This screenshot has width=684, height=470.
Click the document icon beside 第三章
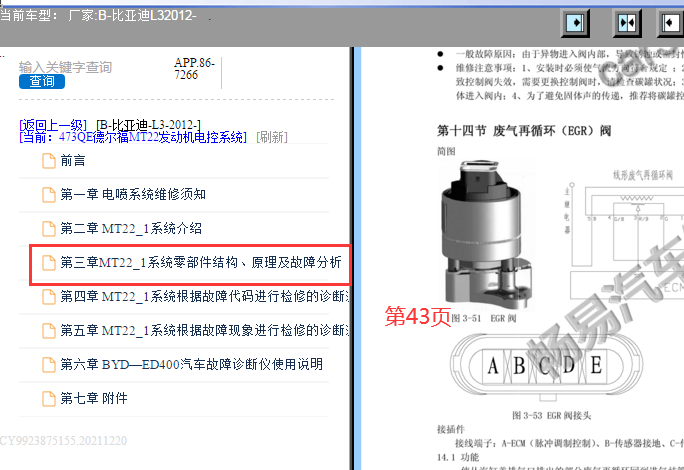[49, 263]
